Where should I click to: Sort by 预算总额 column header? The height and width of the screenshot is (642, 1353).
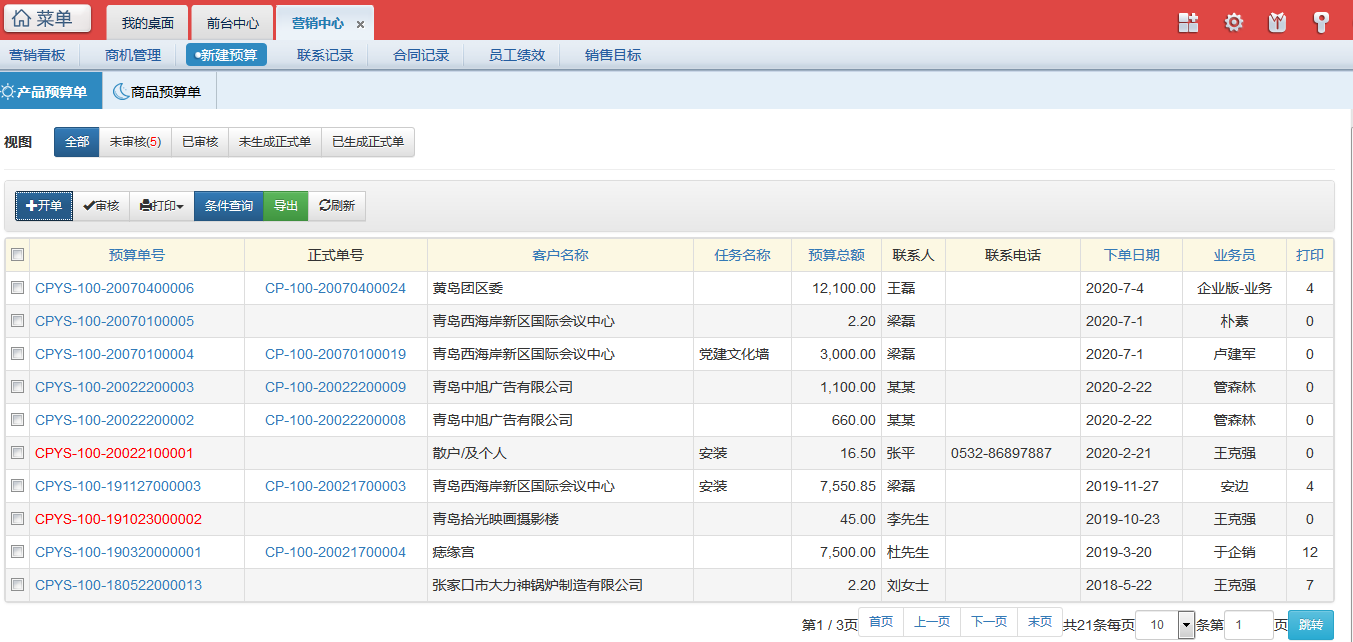(x=836, y=255)
